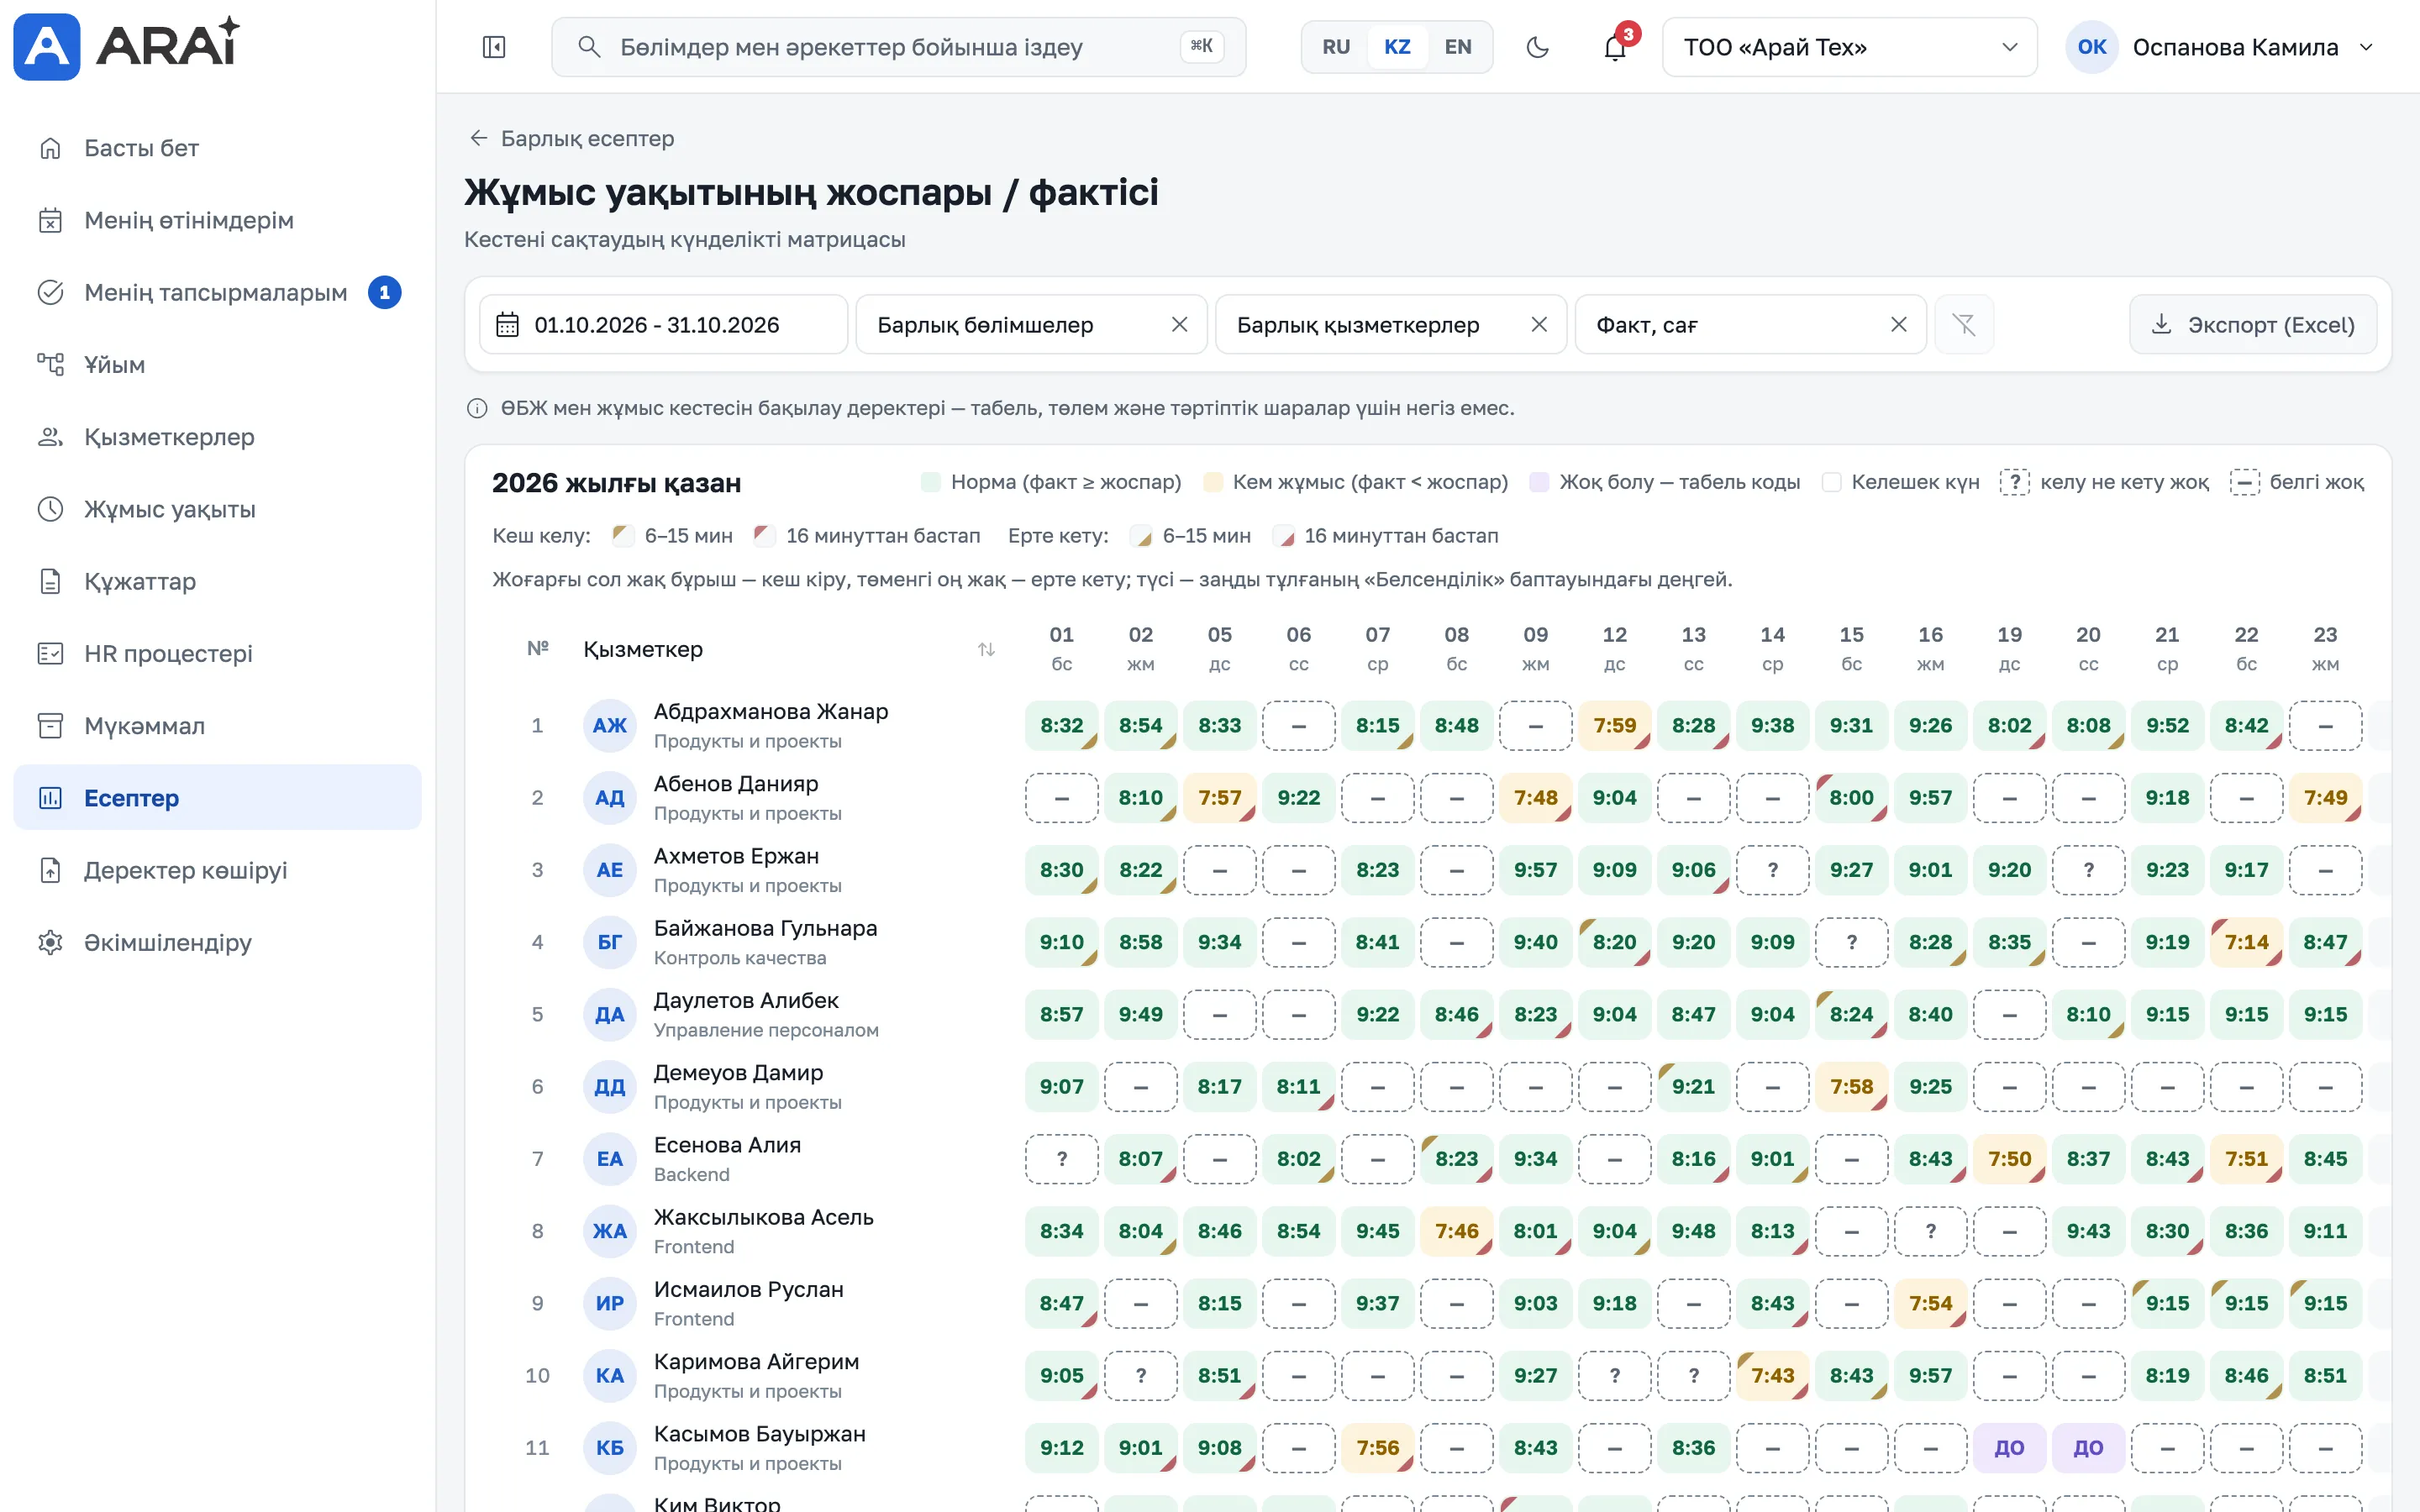Open the Факт, сағ dropdown
This screenshot has width=2420, height=1512.
click(x=1751, y=324)
